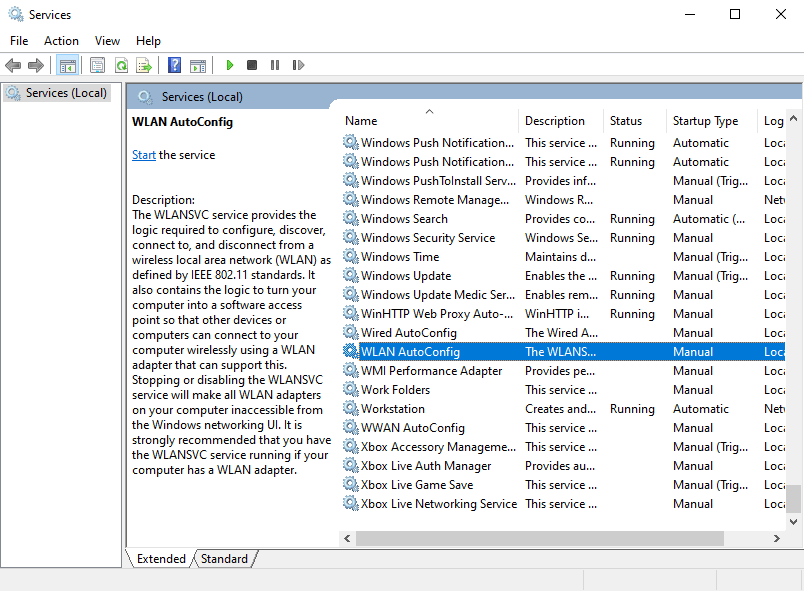Viewport: 804px width, 591px height.
Task: Open the Help toolbar icon
Action: click(x=174, y=65)
